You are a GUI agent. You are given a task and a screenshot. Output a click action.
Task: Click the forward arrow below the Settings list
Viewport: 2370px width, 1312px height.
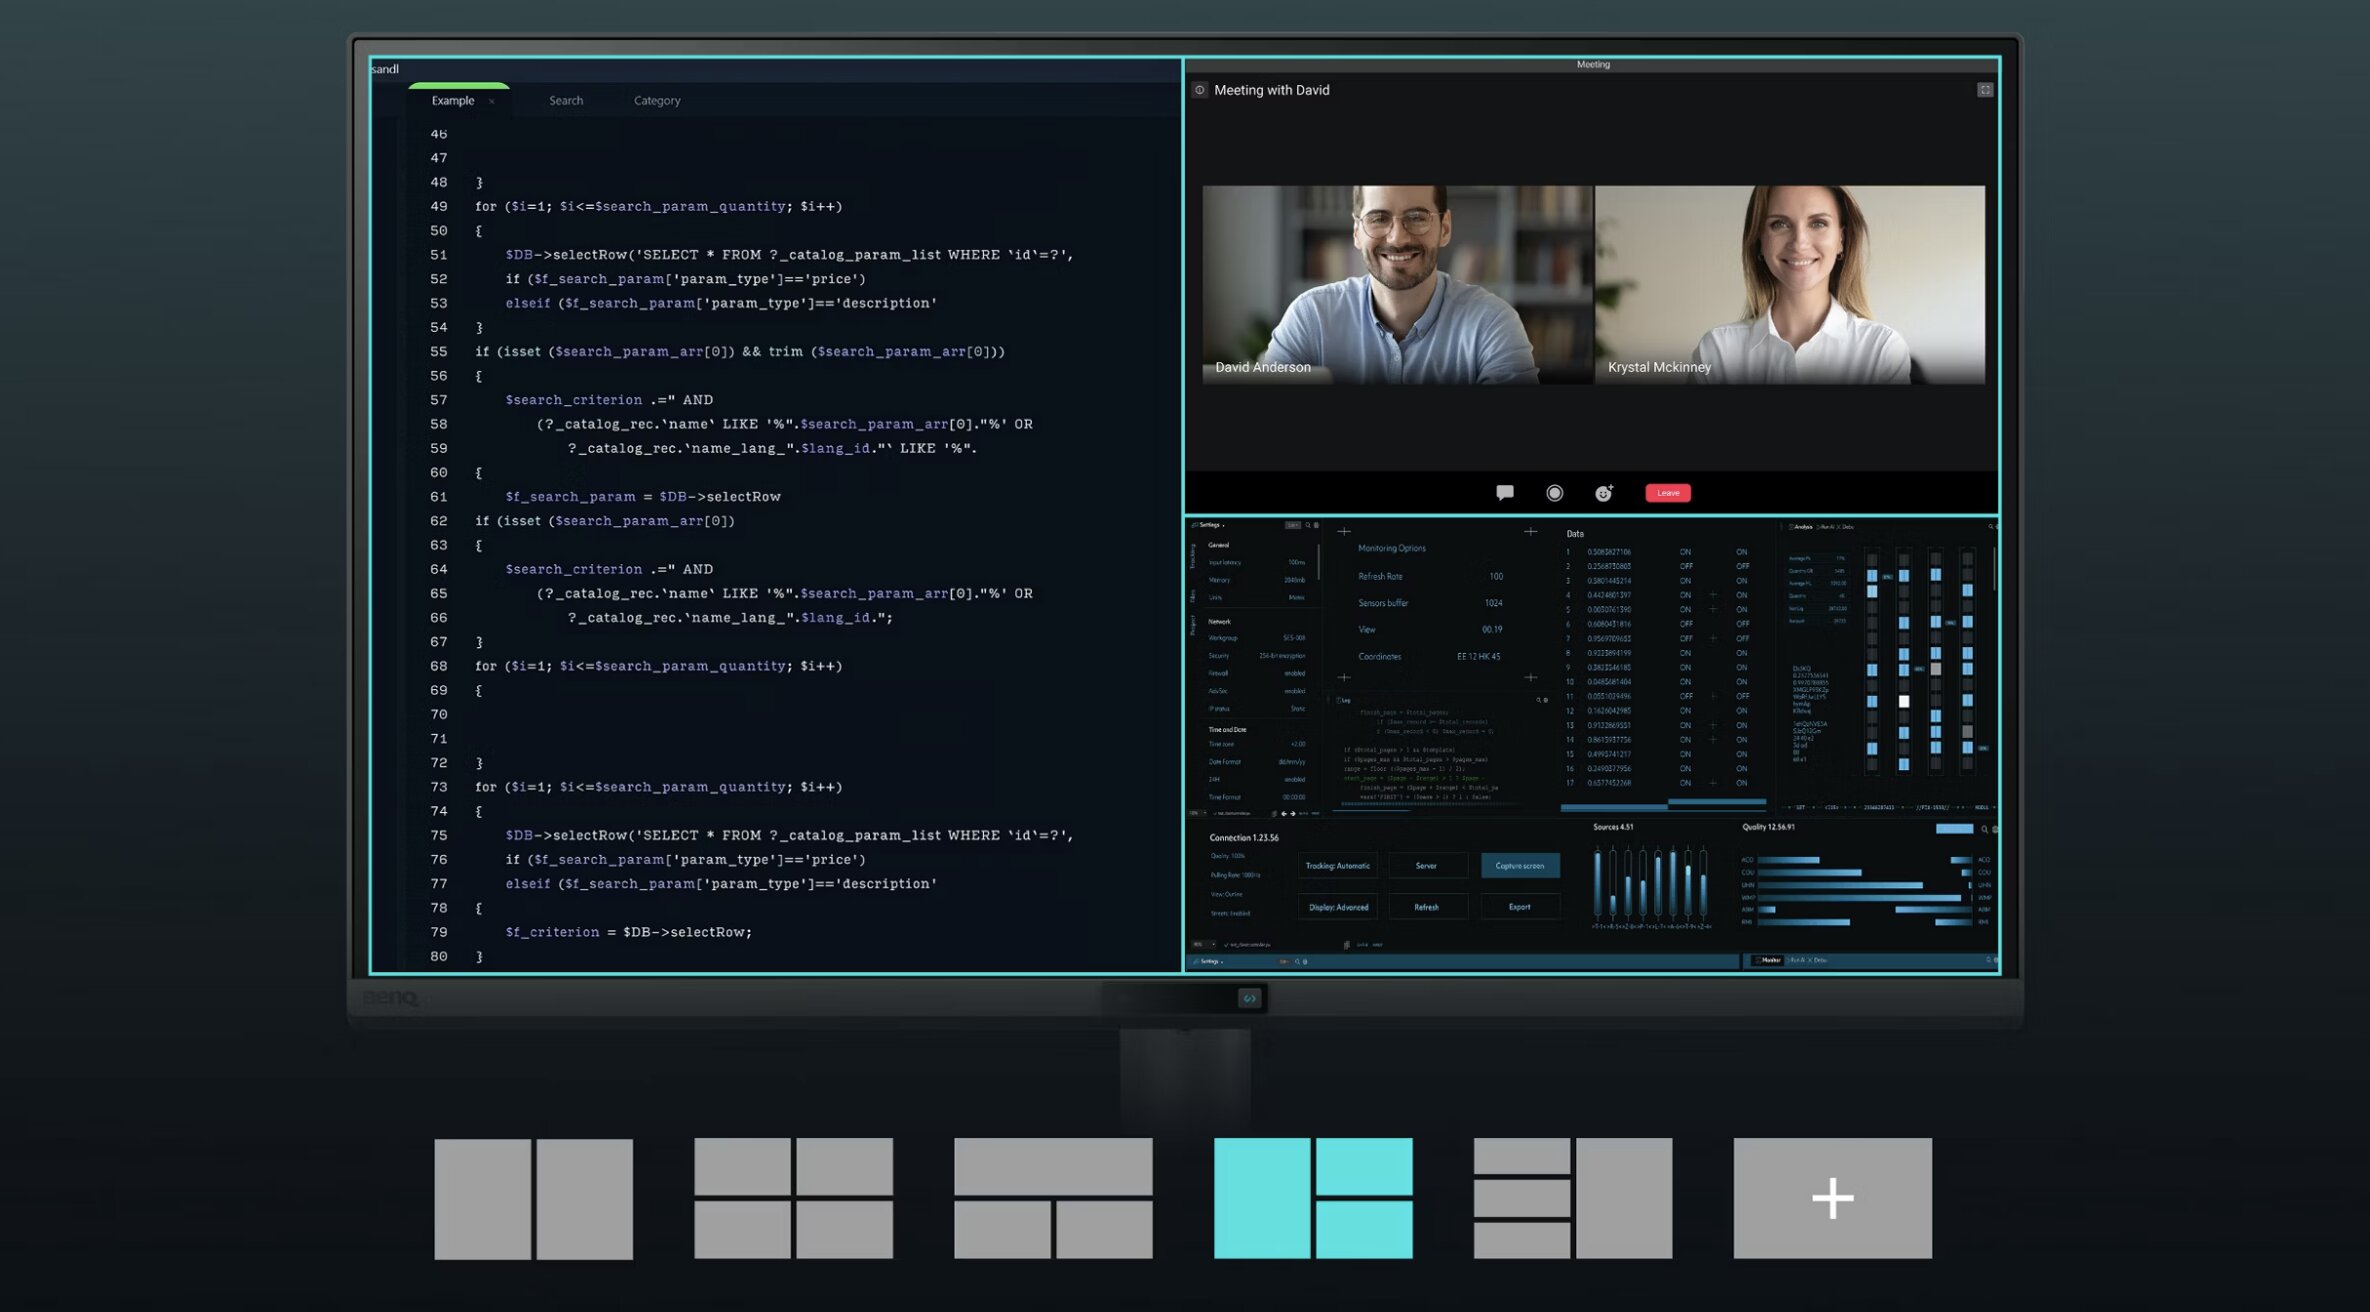(x=1293, y=814)
